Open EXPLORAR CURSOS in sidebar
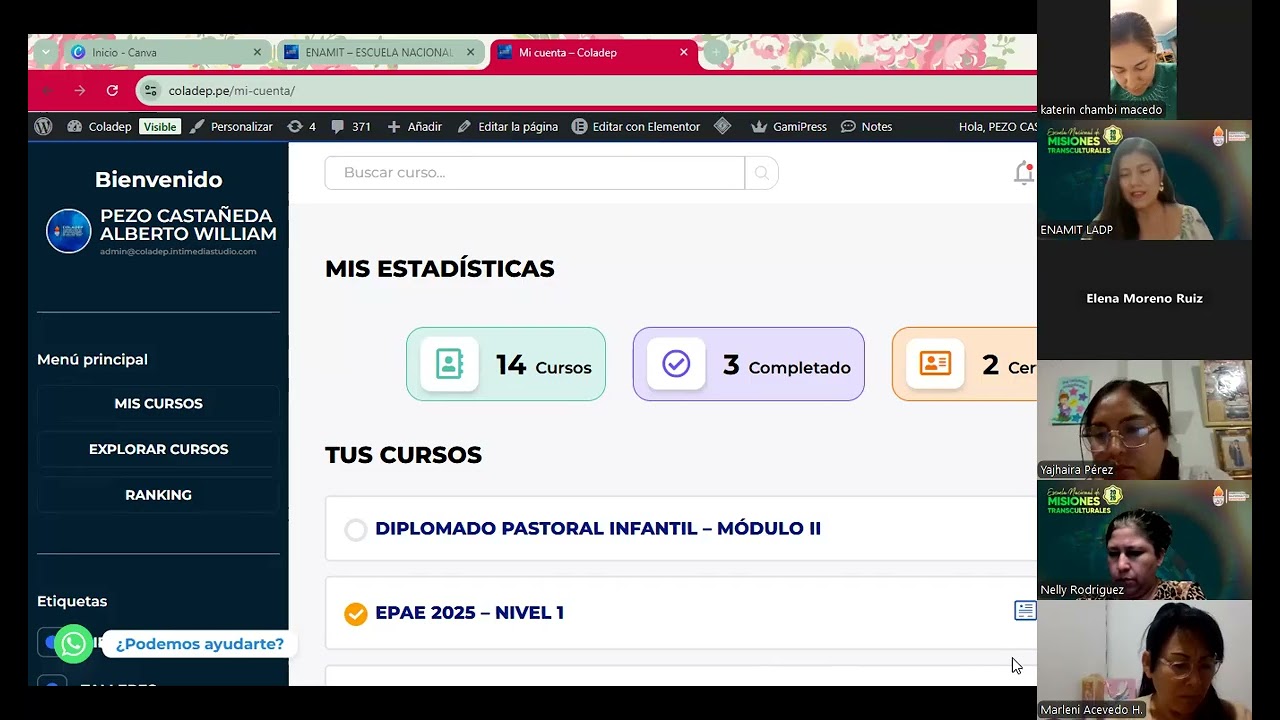 tap(158, 449)
